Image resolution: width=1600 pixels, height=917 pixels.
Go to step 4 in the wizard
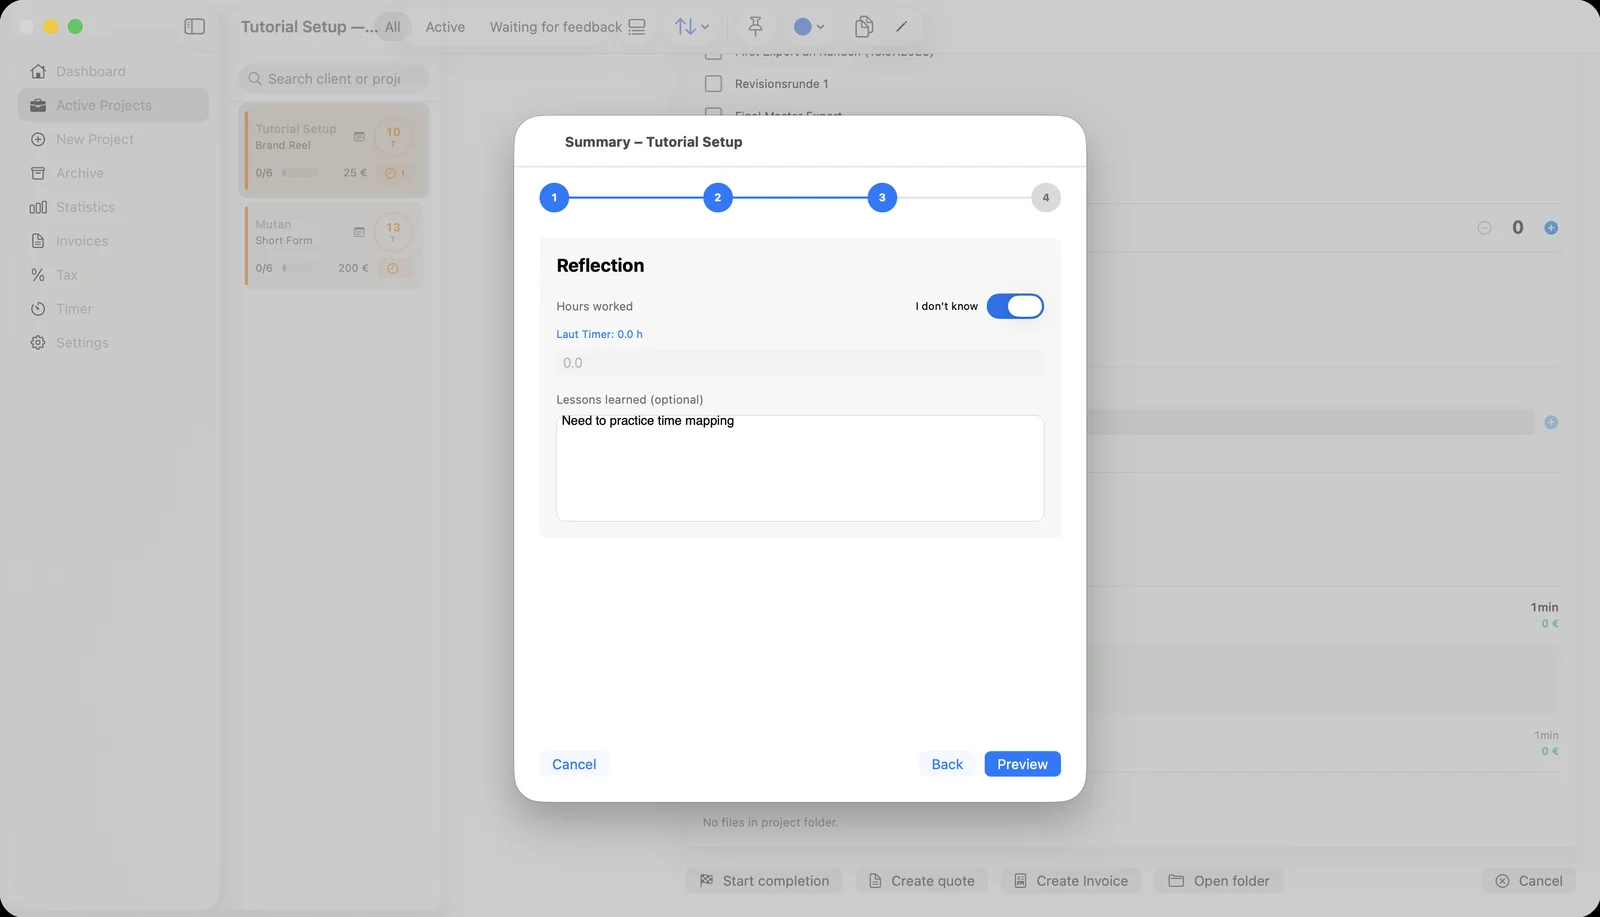tap(1046, 198)
